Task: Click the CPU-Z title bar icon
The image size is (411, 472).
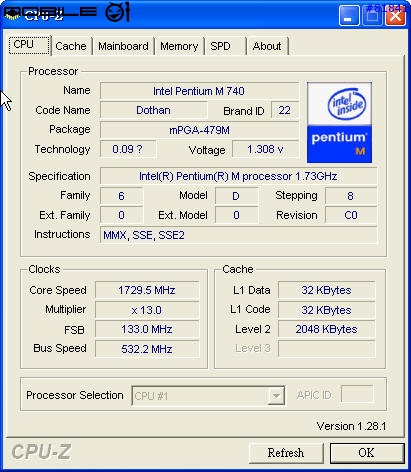Action: tap(12, 14)
